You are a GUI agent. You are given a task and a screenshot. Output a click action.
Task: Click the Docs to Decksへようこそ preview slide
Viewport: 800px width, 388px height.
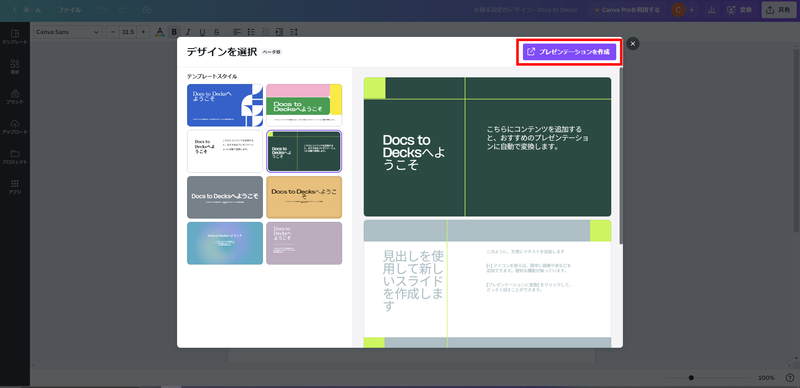487,147
